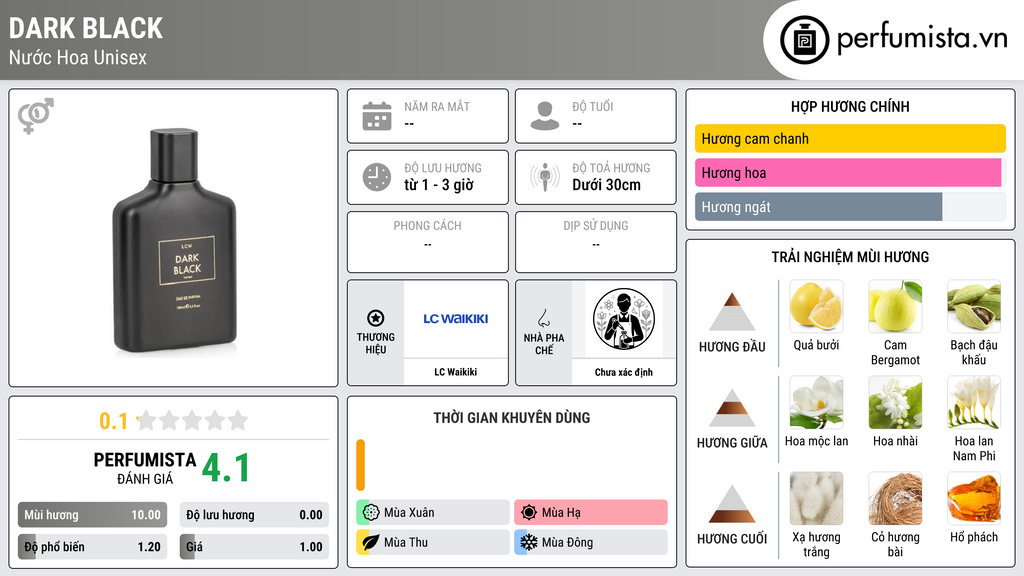The width and height of the screenshot is (1024, 576).
Task: Click the person silhouette icon for Độ tuổi
Action: [x=545, y=116]
